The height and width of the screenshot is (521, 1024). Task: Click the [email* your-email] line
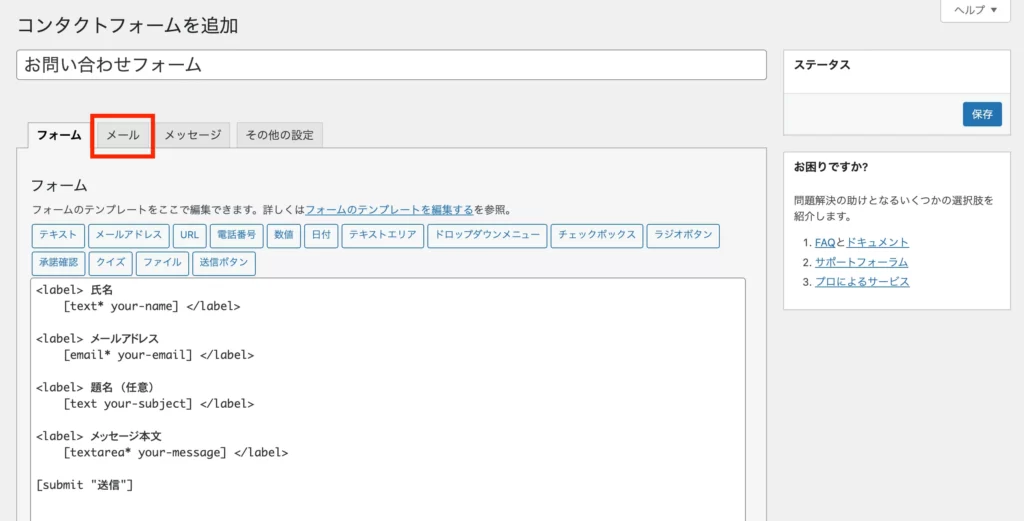click(x=159, y=355)
